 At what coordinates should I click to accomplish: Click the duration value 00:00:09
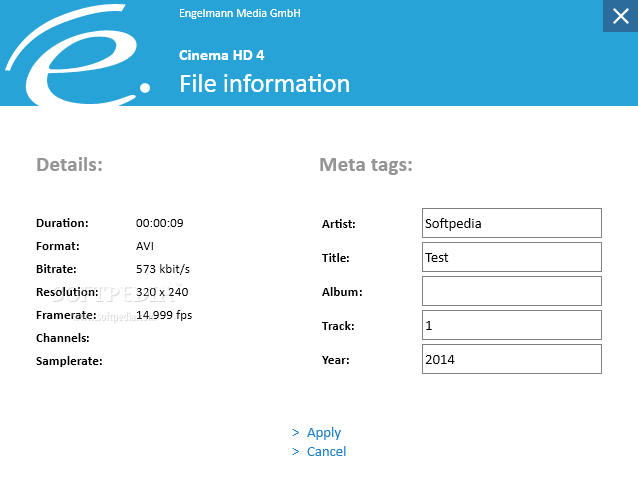(160, 223)
